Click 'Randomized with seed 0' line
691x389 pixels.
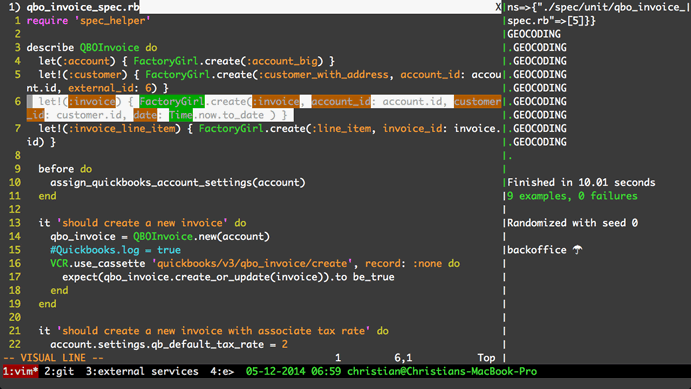click(x=572, y=223)
